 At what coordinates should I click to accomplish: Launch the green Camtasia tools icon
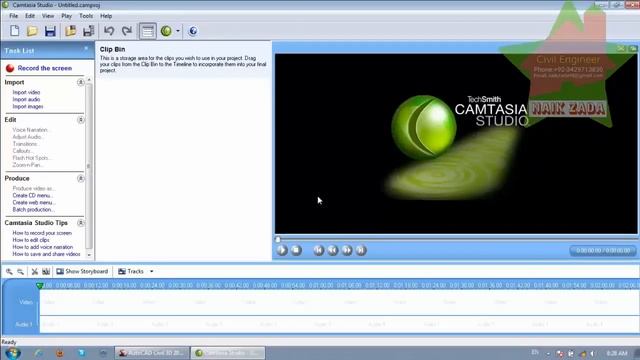tap(166, 31)
